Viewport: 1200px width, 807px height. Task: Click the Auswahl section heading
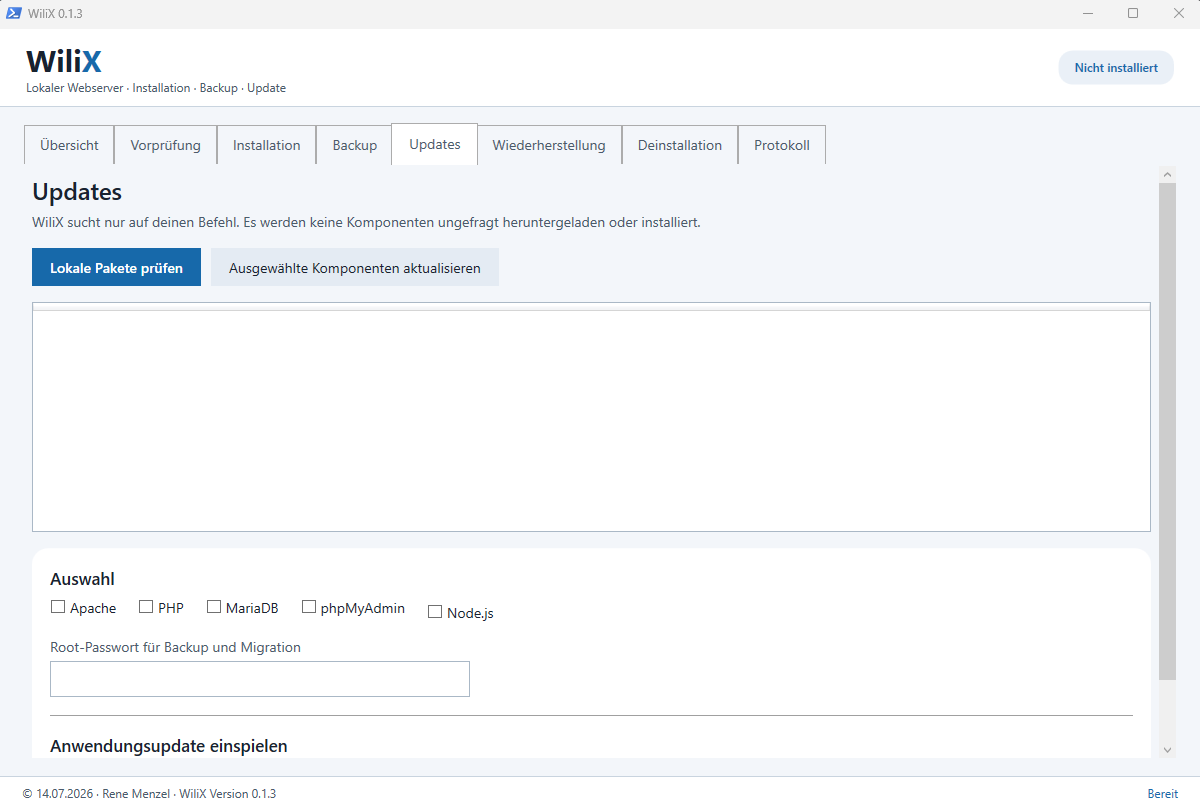pos(82,579)
